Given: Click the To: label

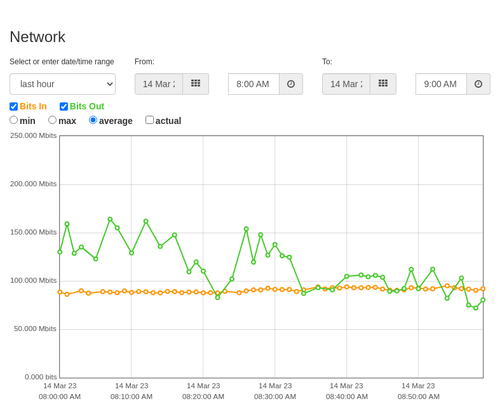Looking at the screenshot, I should 327,62.
